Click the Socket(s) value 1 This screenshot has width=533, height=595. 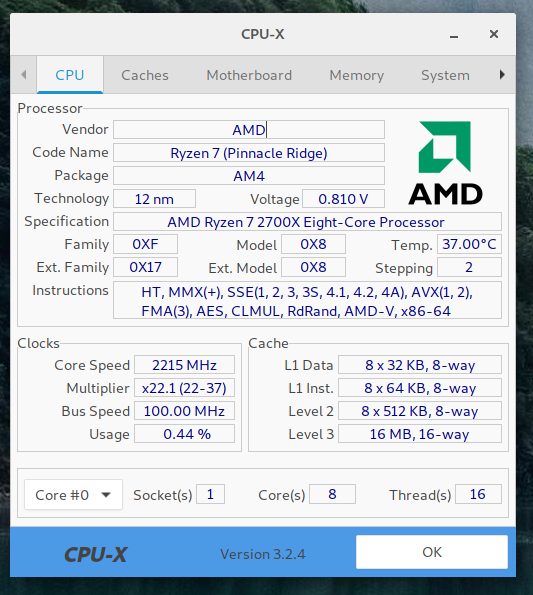click(210, 494)
